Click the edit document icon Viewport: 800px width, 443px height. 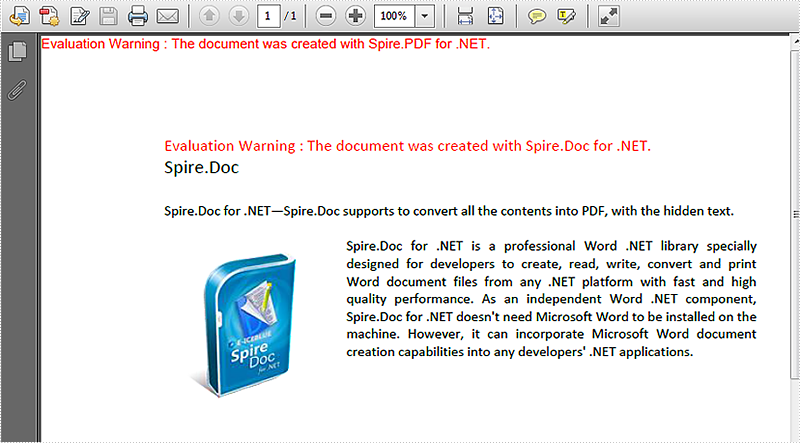click(79, 16)
